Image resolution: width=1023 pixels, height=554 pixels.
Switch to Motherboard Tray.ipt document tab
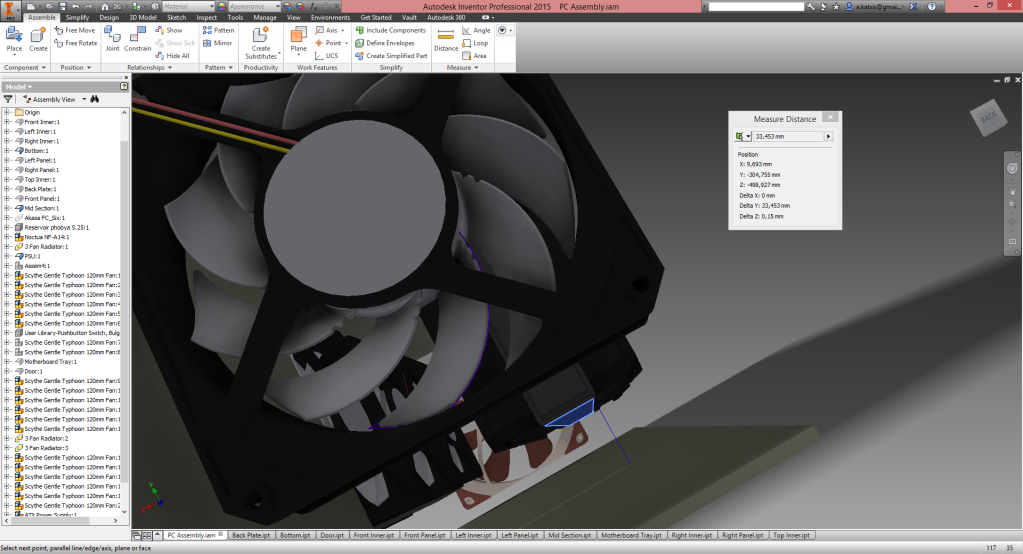click(x=631, y=535)
